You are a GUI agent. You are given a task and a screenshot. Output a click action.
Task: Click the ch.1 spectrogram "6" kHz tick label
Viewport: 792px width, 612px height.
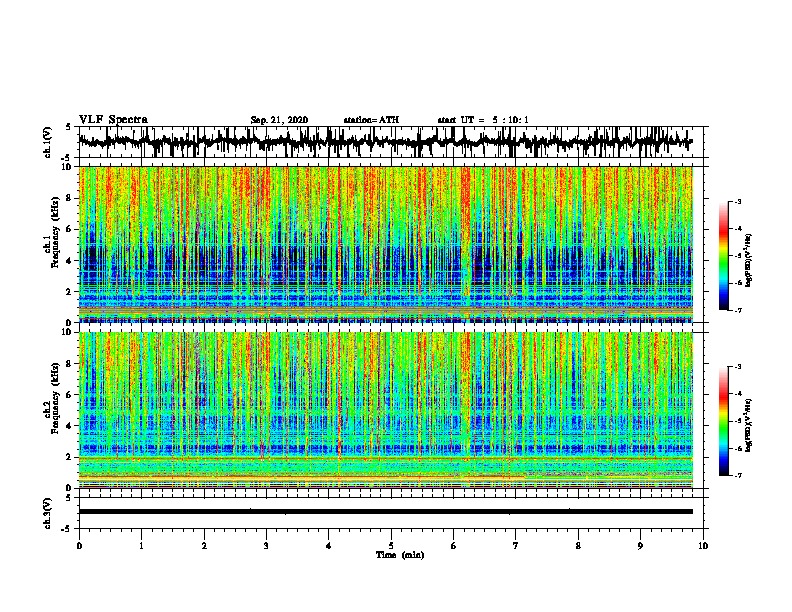[70, 229]
